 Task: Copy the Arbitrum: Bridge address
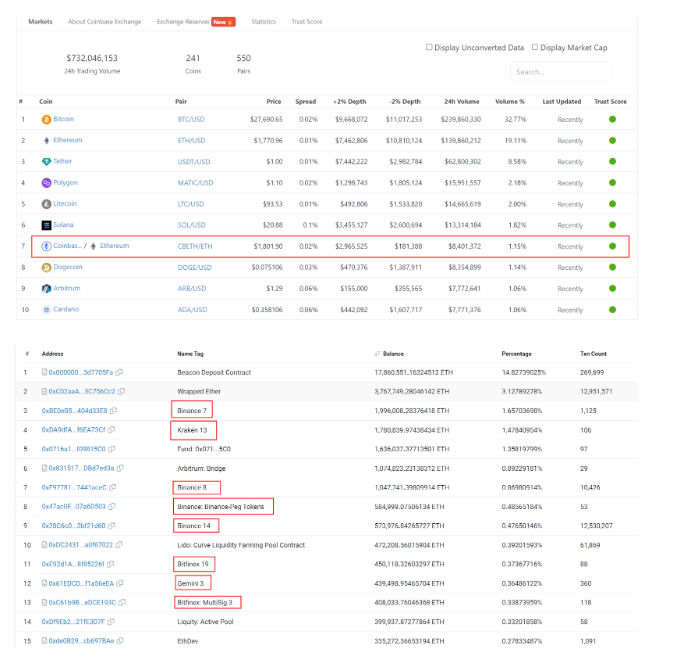[120, 468]
